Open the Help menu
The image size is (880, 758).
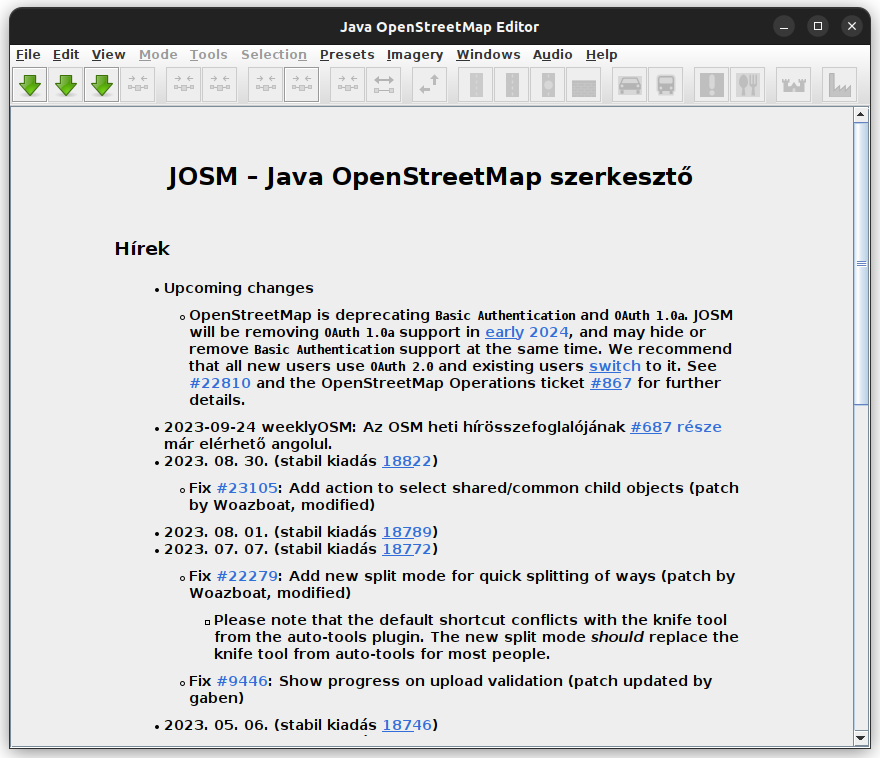(x=602, y=54)
